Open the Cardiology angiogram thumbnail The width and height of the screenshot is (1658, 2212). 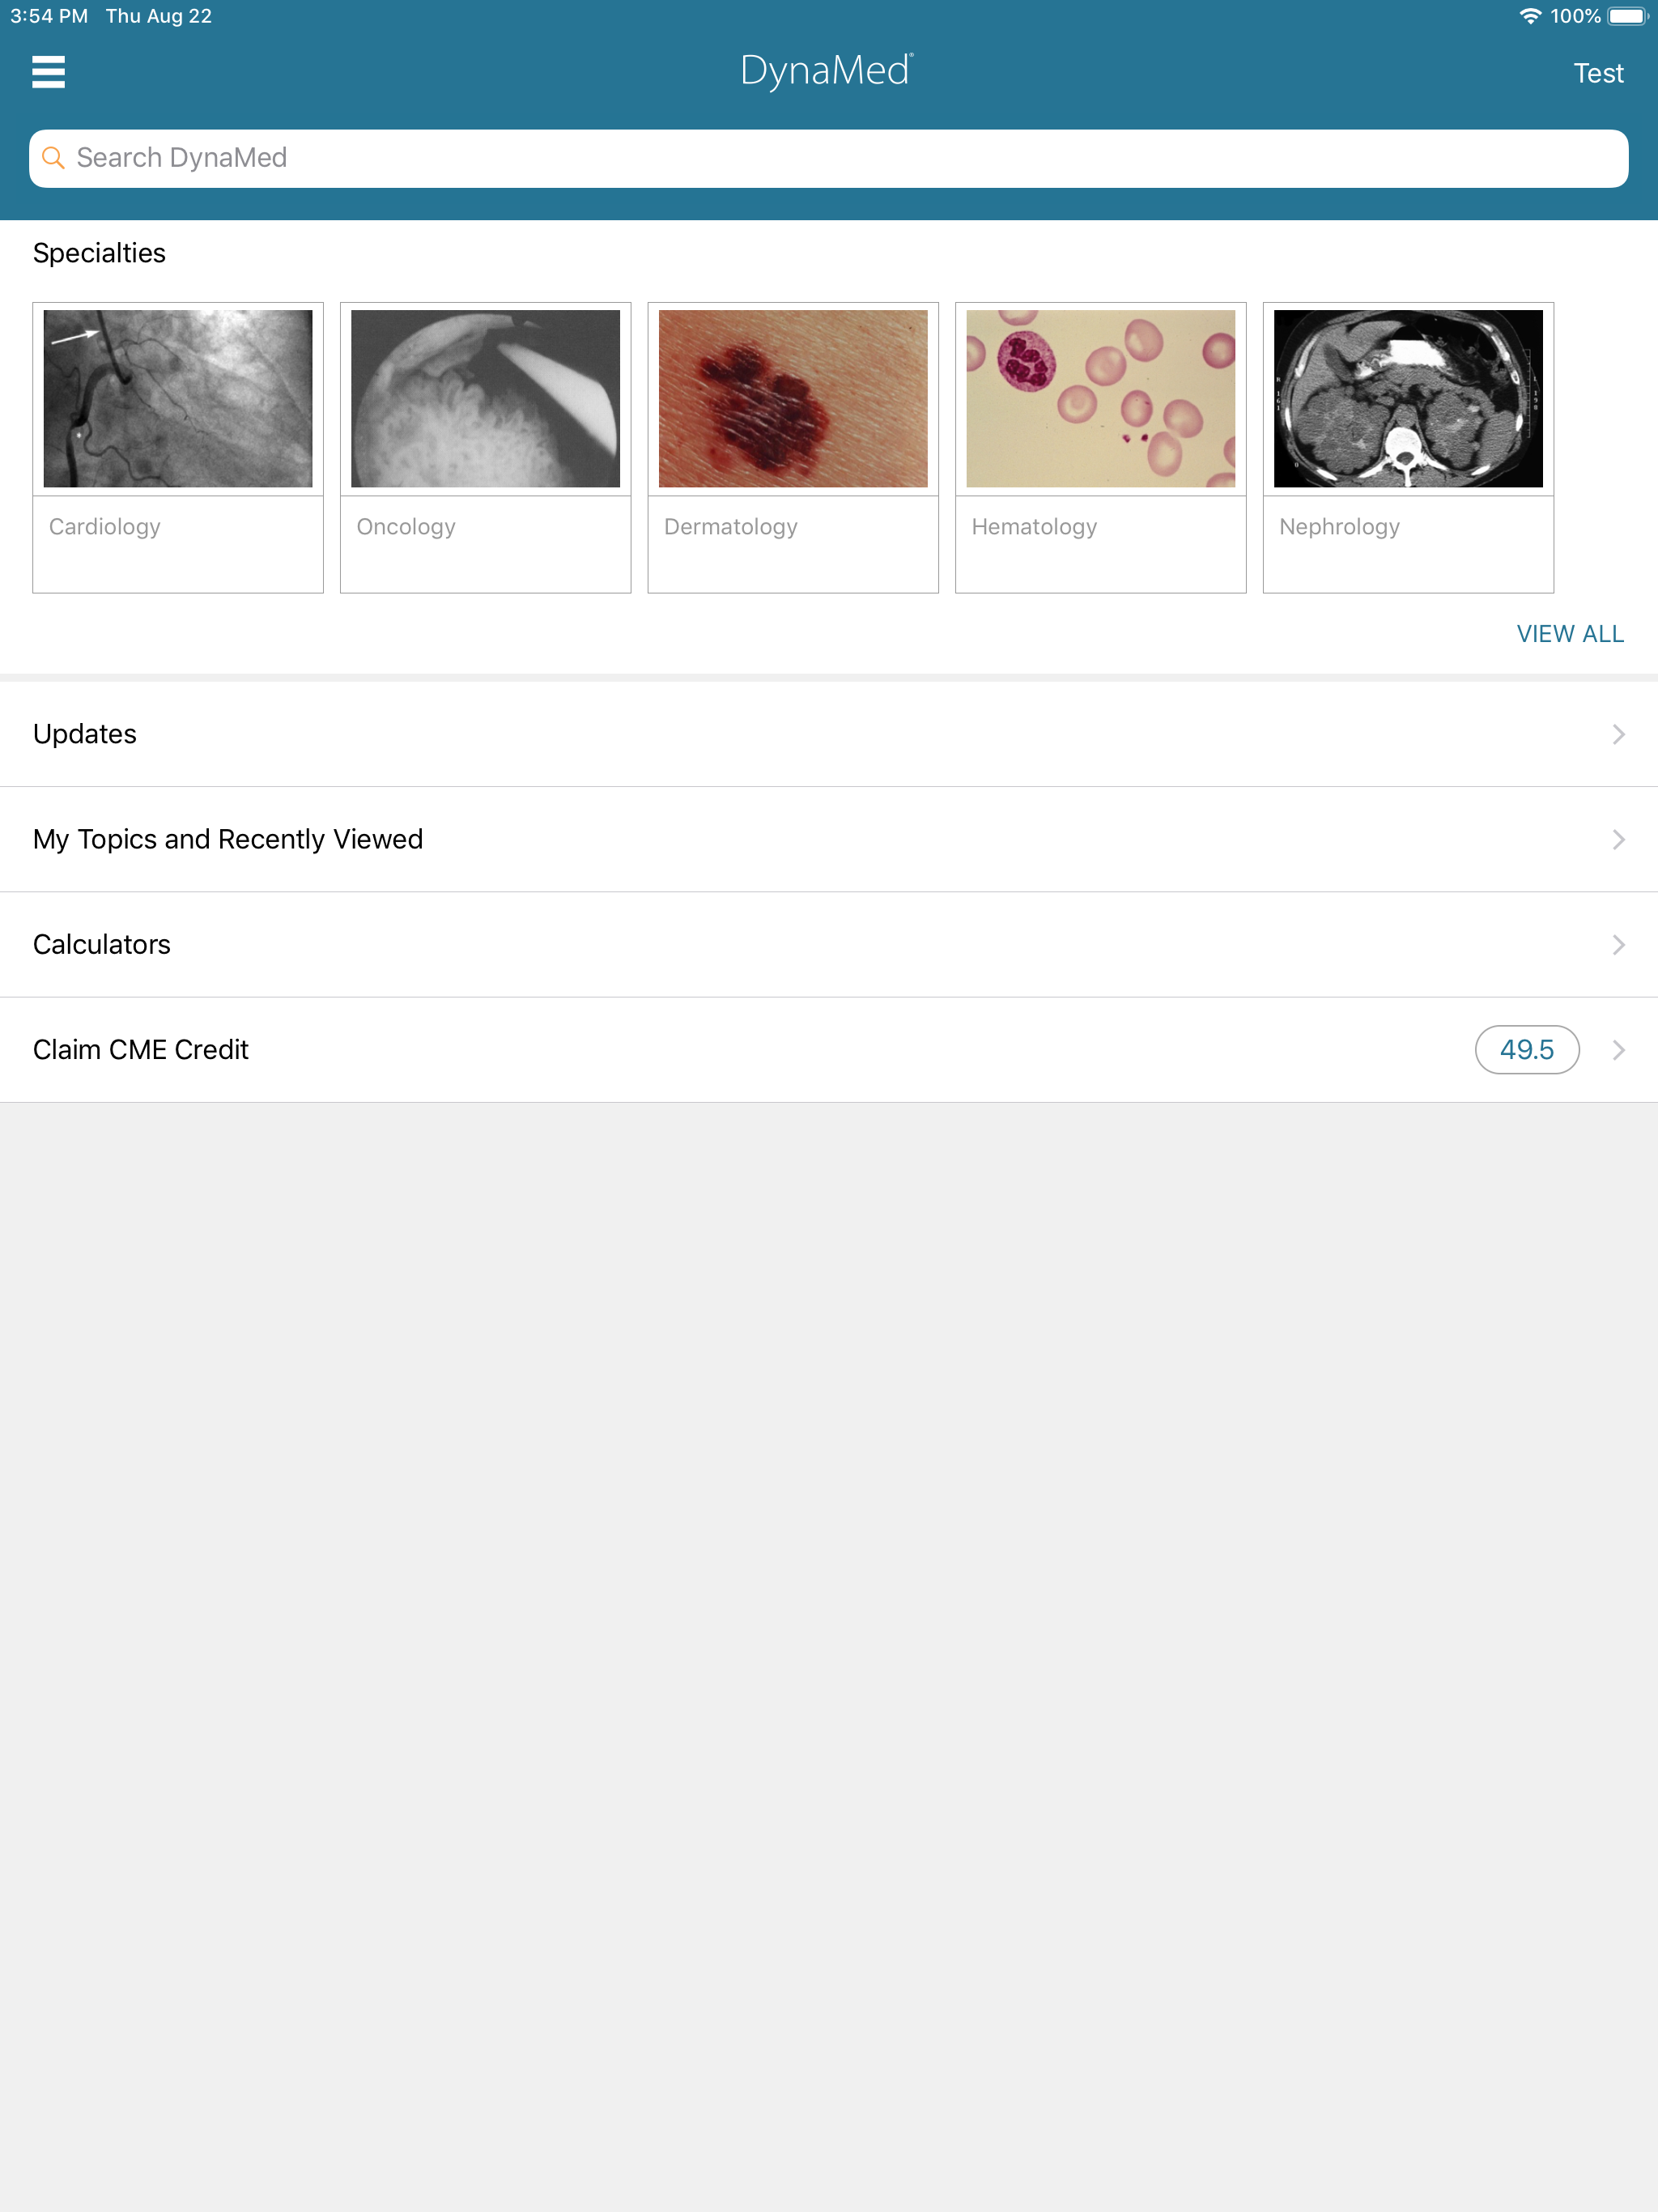(x=178, y=399)
